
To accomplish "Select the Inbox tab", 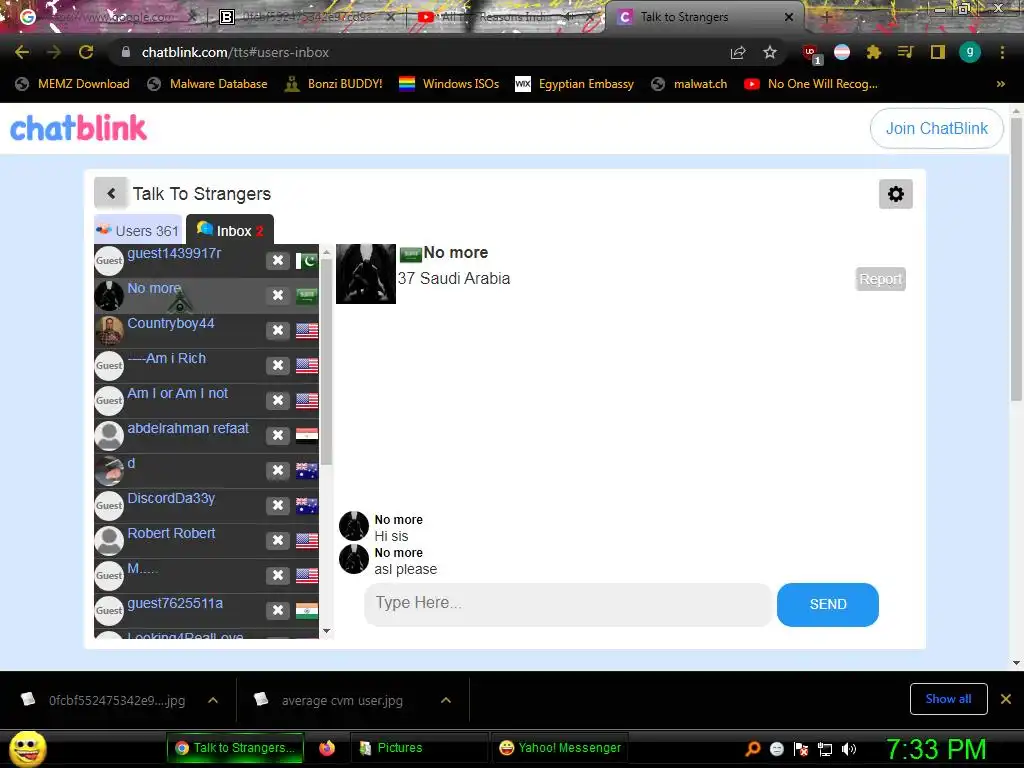I will pos(230,230).
